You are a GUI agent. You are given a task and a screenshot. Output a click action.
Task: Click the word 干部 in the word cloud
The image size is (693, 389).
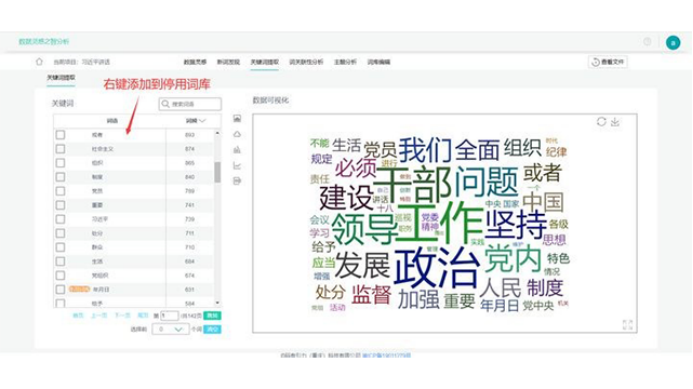(413, 184)
